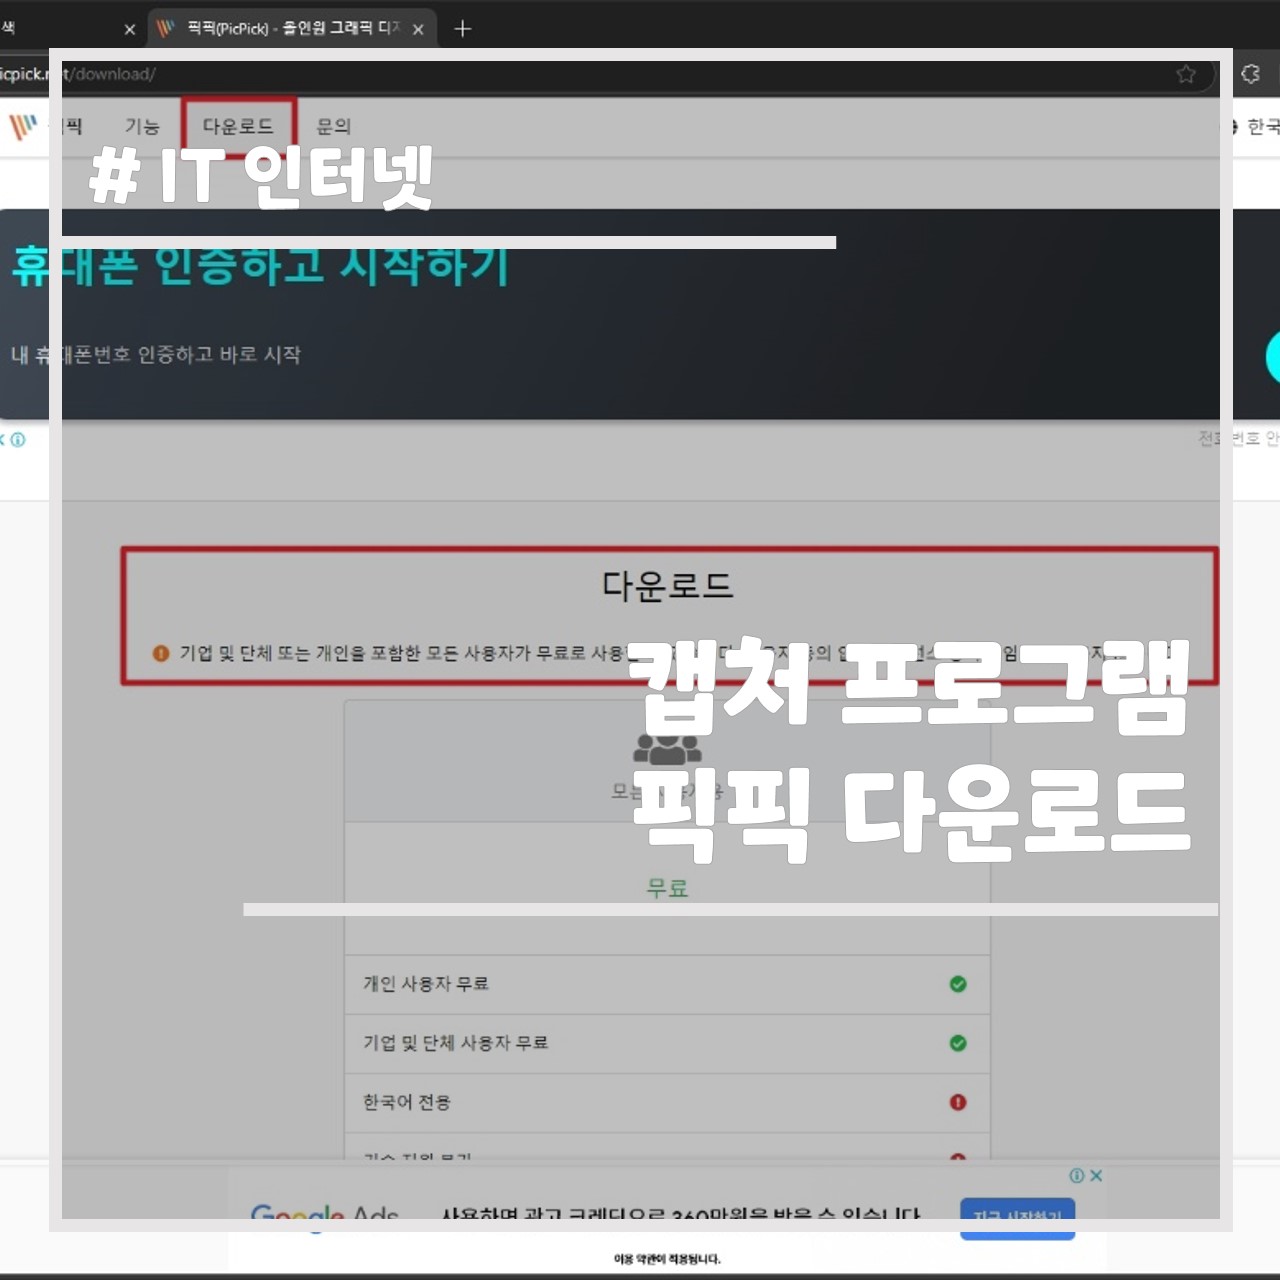Click the 한국어 전용 row text
Image resolution: width=1280 pixels, height=1280 pixels.
[407, 1102]
